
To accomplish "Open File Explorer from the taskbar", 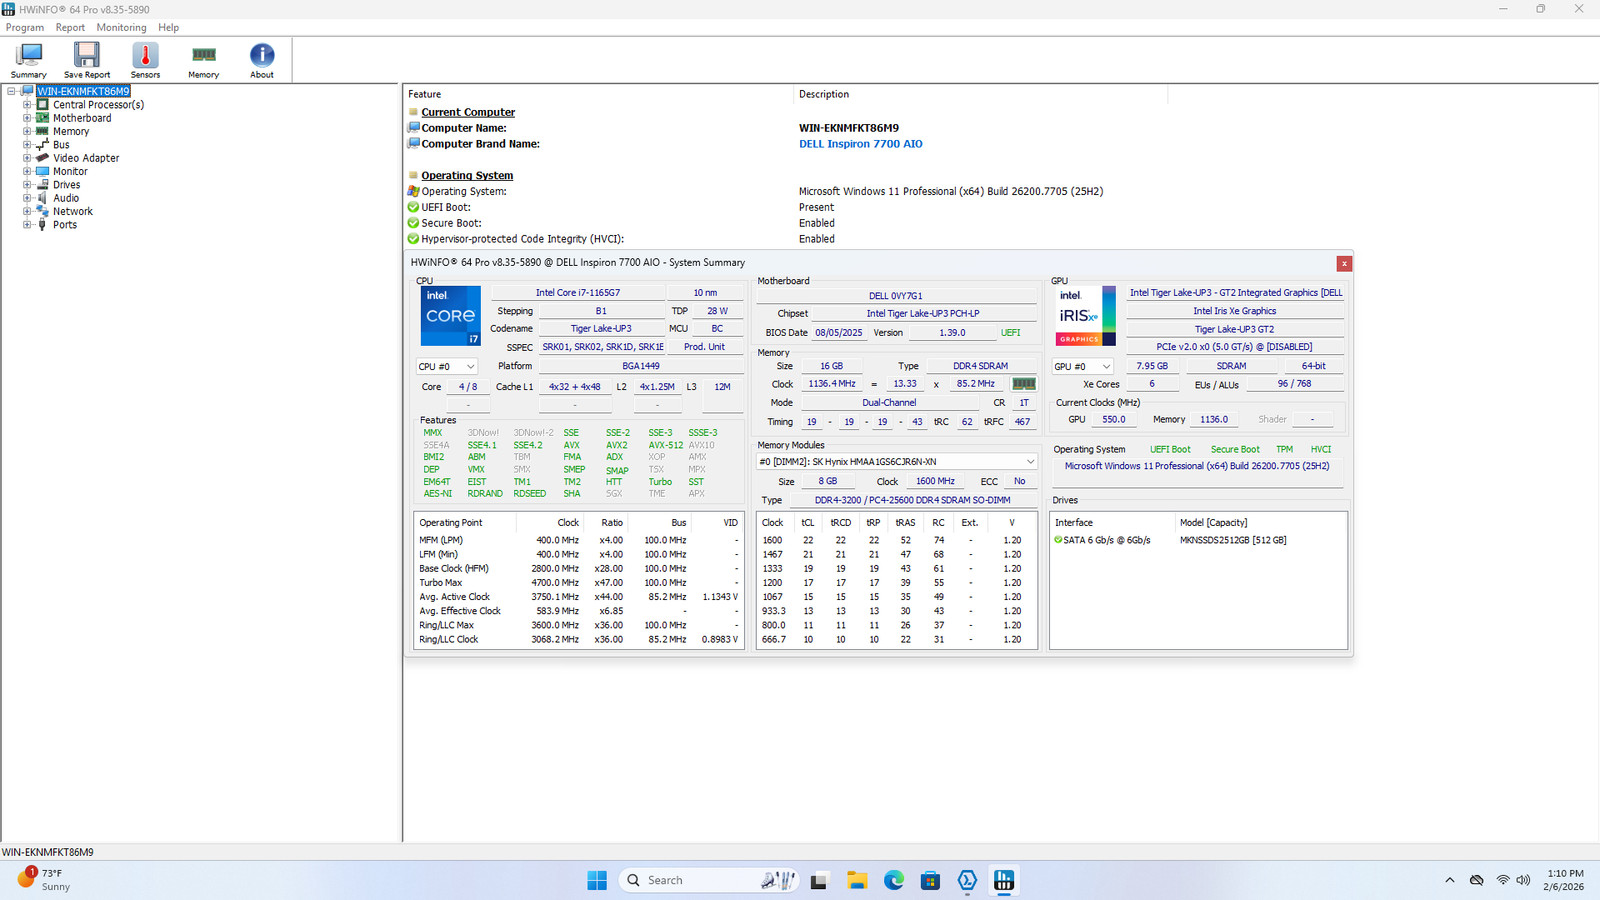I will [857, 880].
